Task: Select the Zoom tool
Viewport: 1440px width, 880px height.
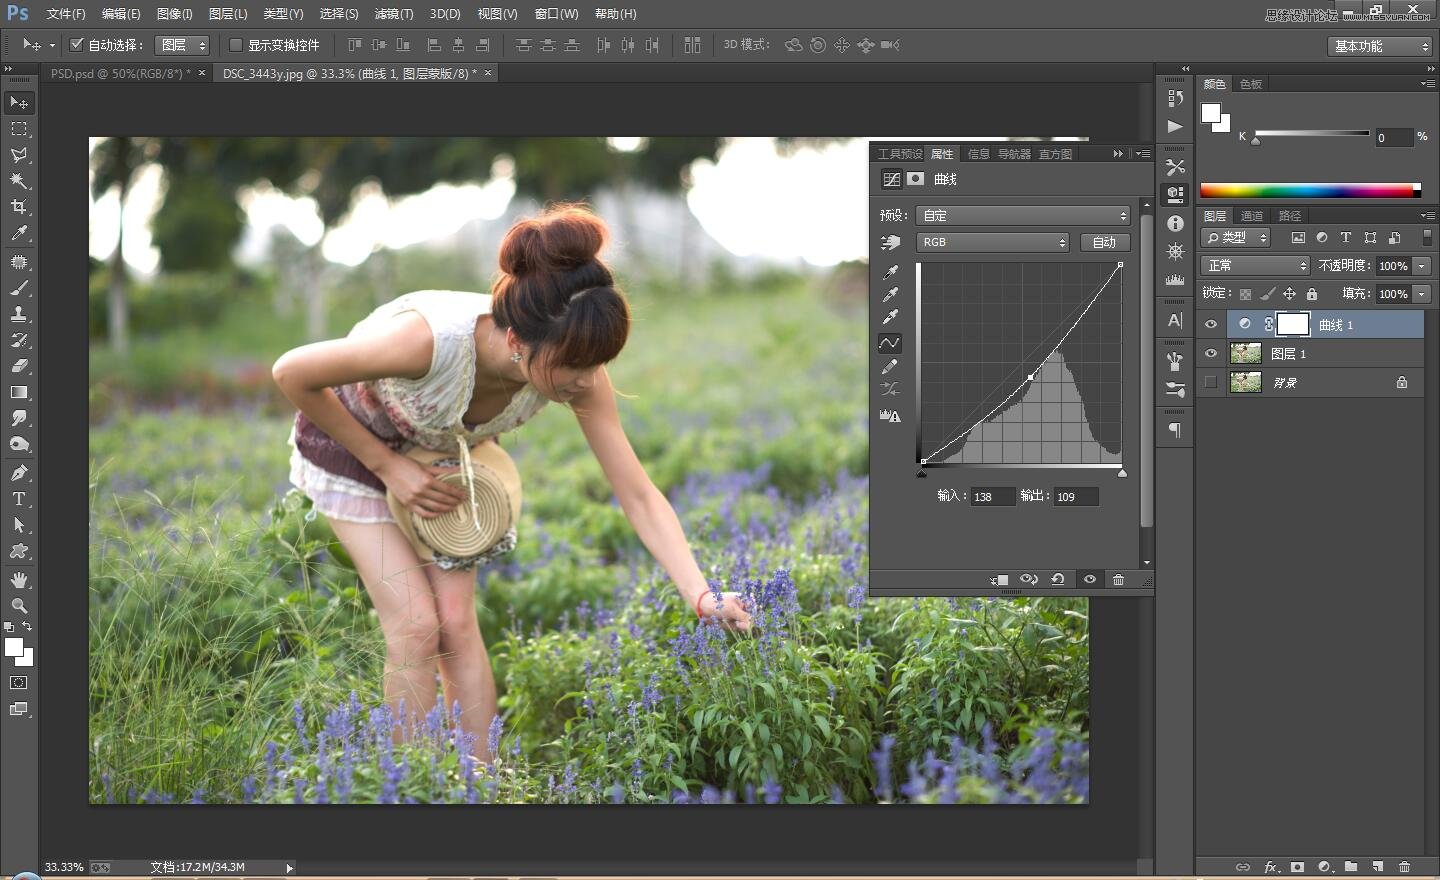Action: coord(19,606)
